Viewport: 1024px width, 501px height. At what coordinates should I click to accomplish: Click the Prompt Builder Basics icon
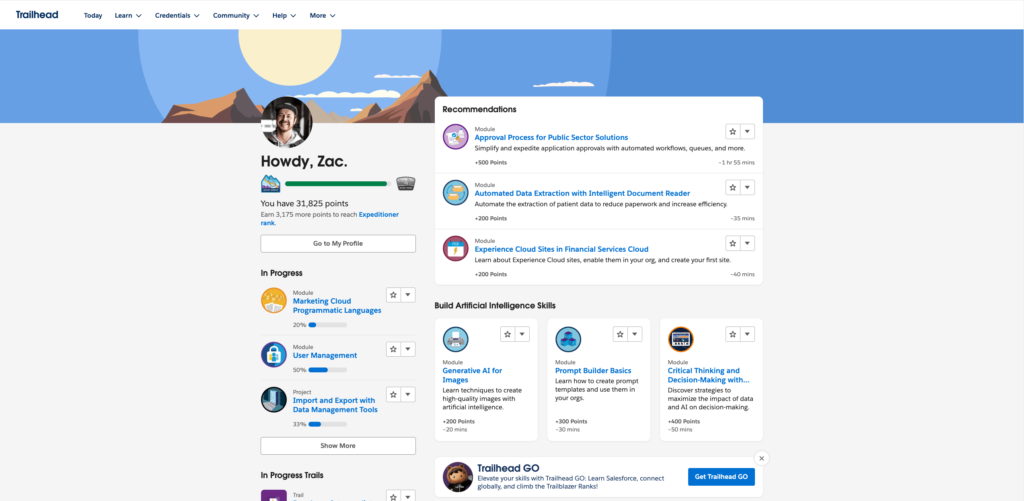coord(568,340)
